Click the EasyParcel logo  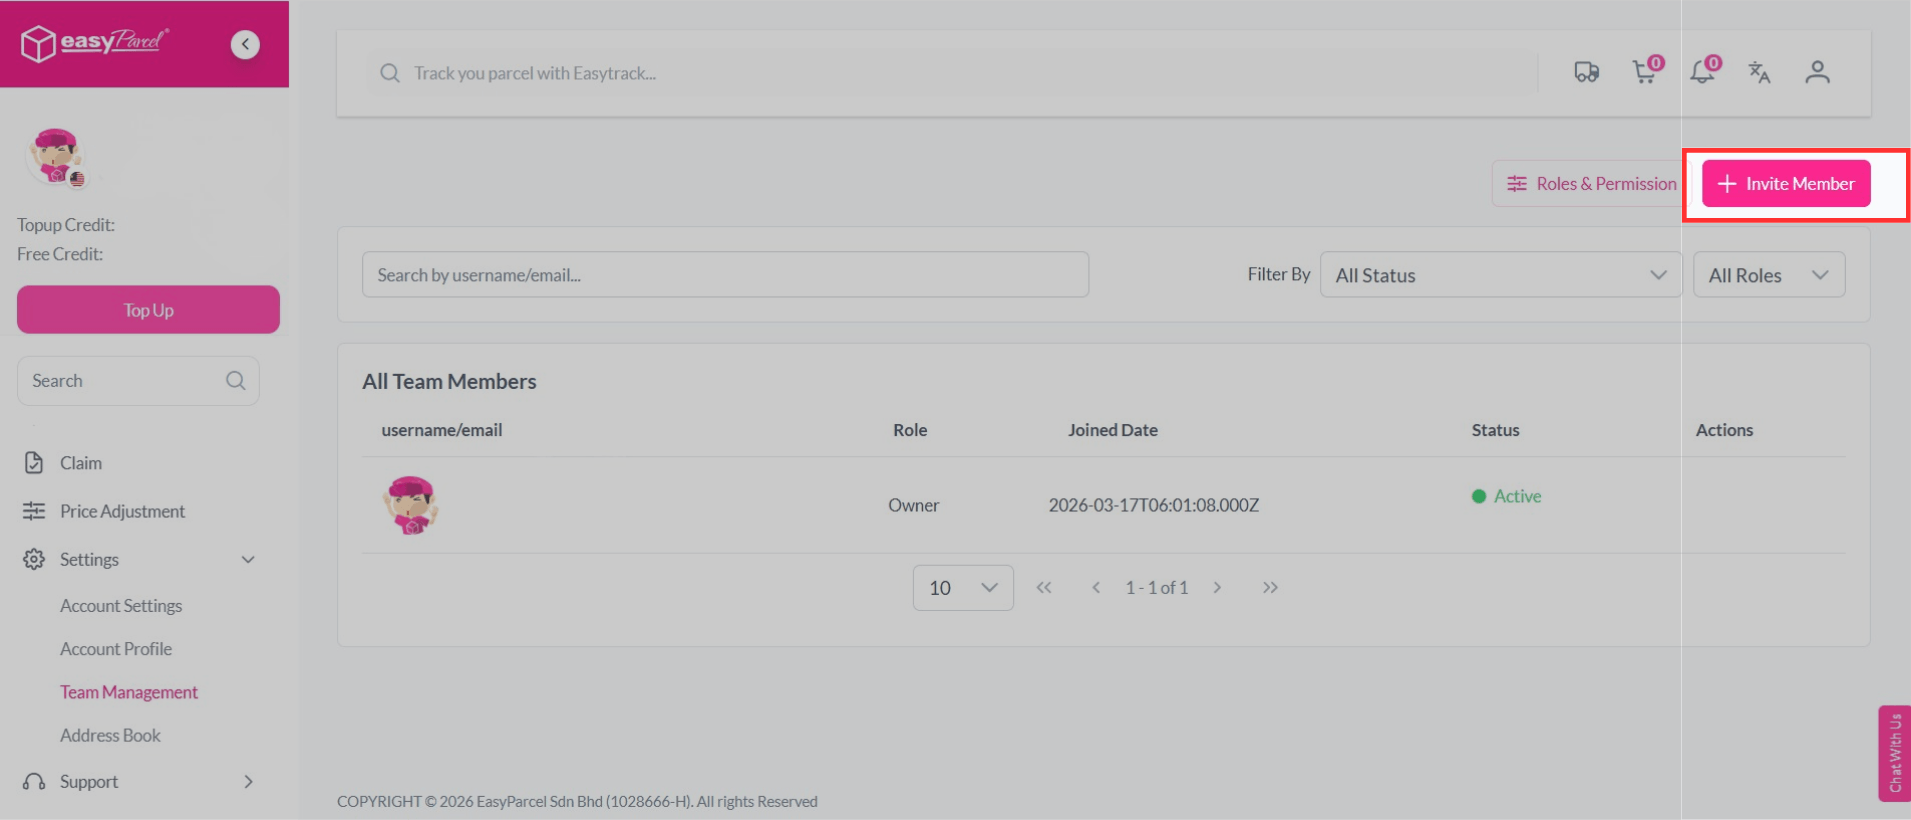tap(95, 43)
